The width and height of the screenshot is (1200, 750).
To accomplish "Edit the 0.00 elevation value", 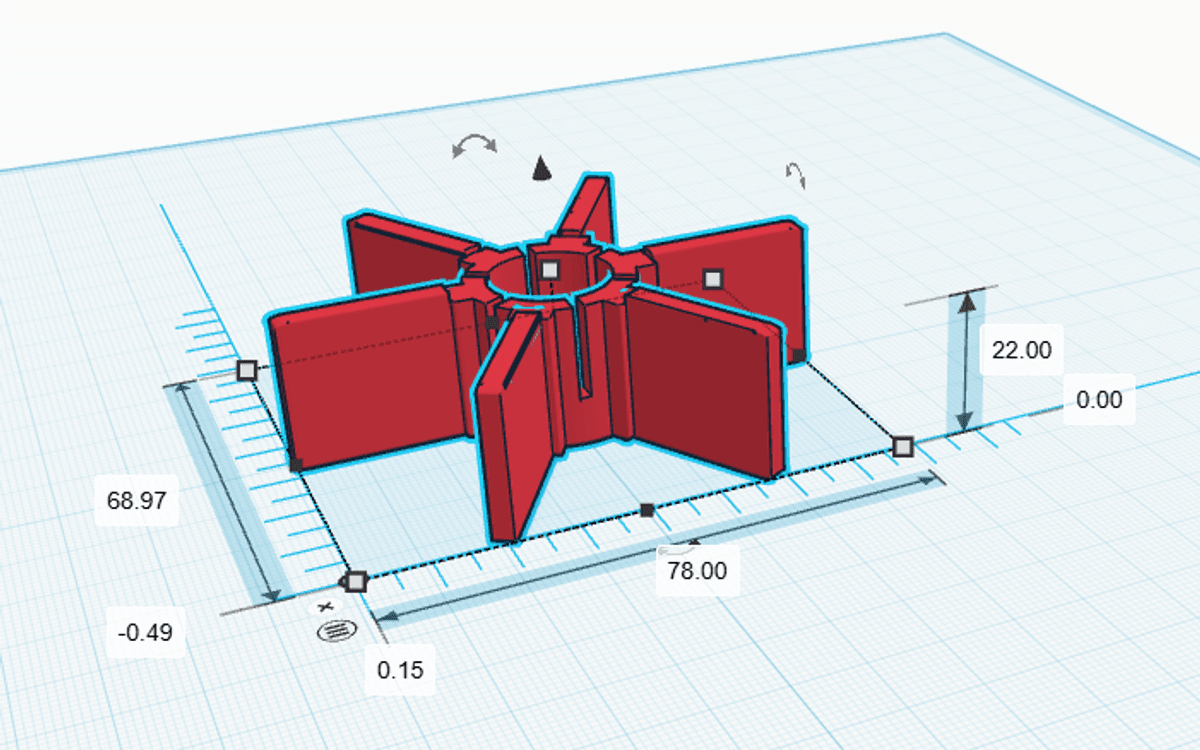I will (1099, 400).
